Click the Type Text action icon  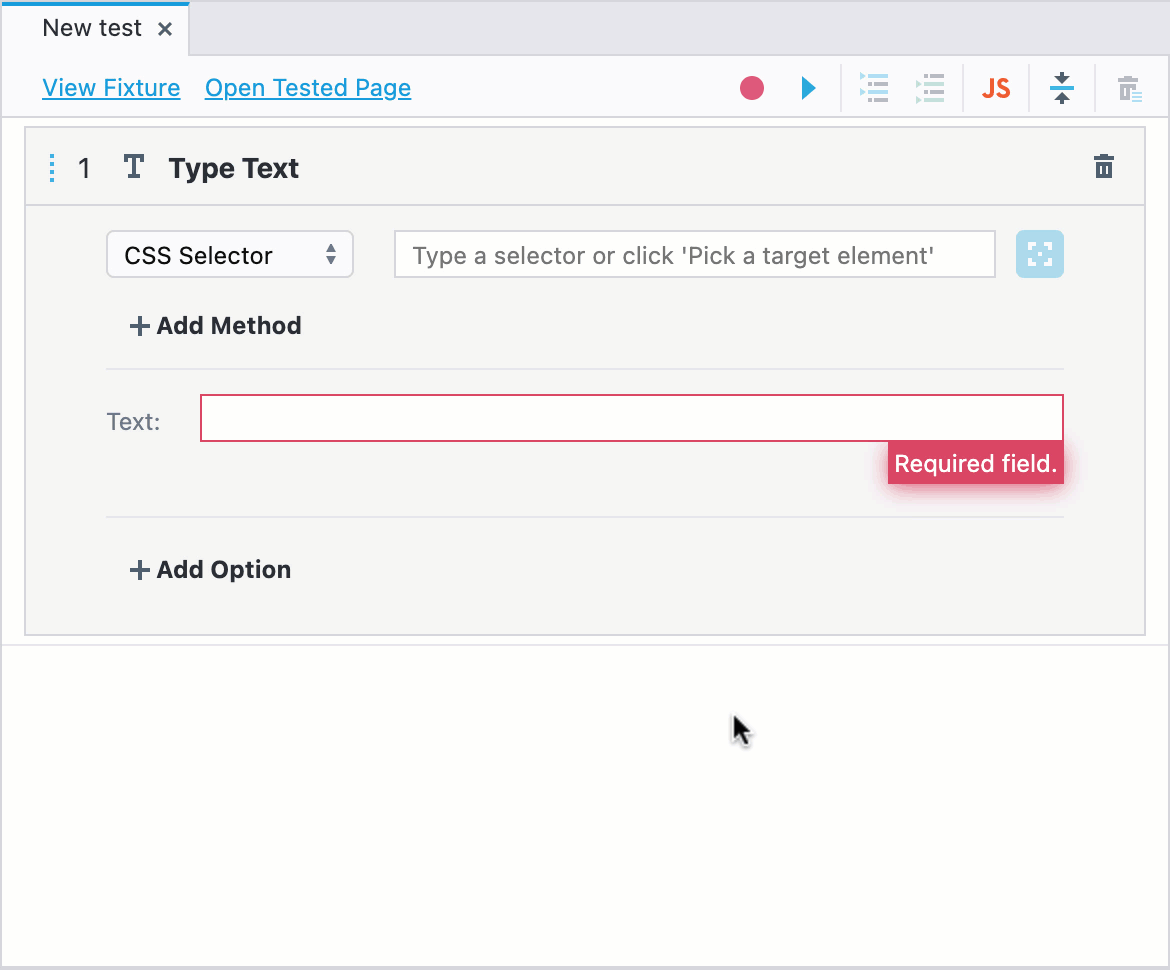(x=133, y=167)
